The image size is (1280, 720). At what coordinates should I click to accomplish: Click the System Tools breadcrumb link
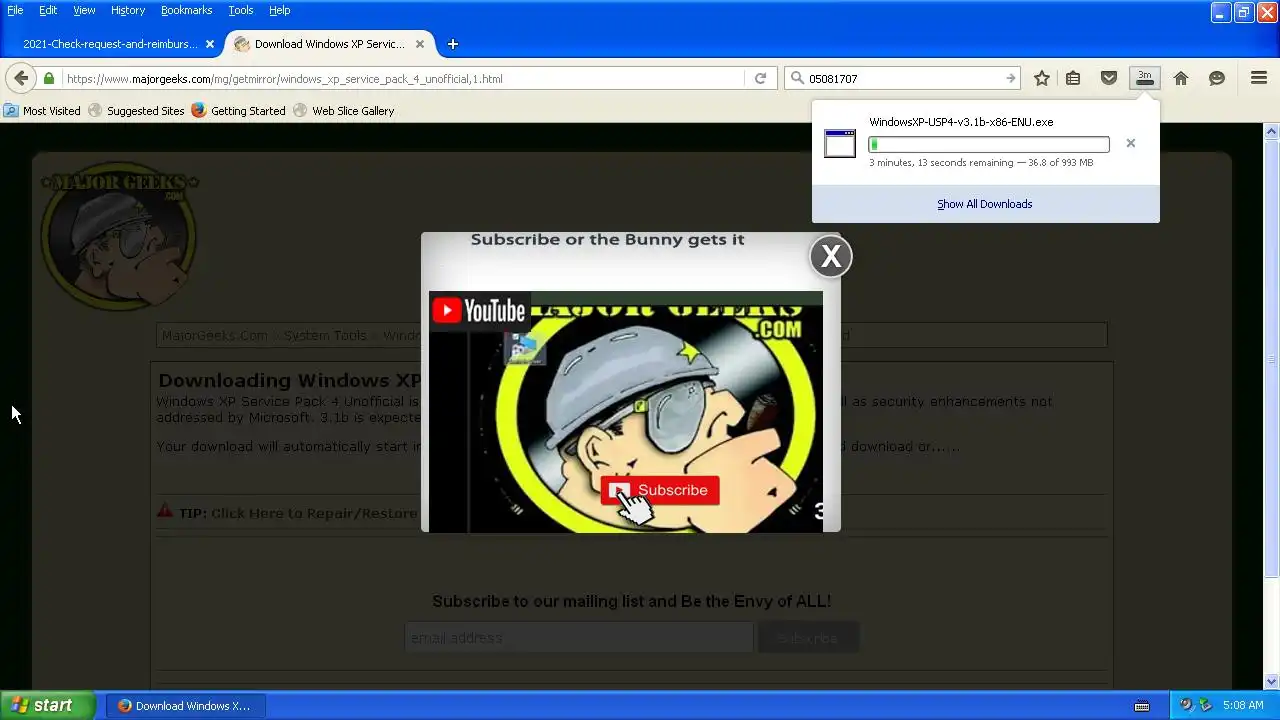[325, 335]
